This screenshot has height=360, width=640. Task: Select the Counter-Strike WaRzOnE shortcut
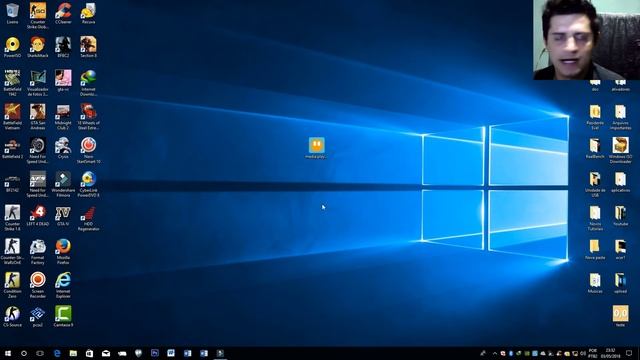pos(12,252)
